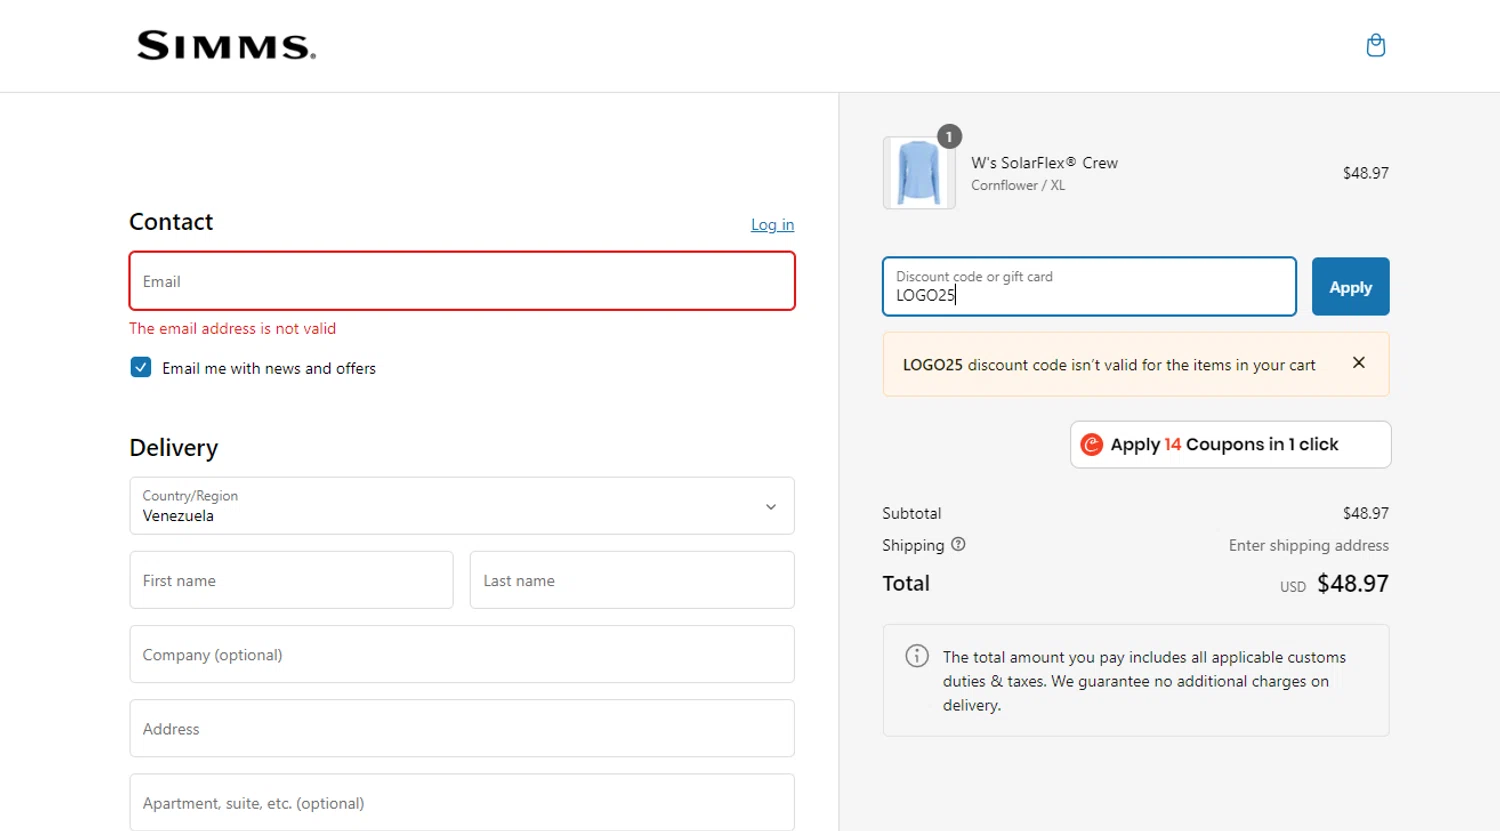The width and height of the screenshot is (1500, 831).
Task: Click the Last name field
Action: [632, 580]
